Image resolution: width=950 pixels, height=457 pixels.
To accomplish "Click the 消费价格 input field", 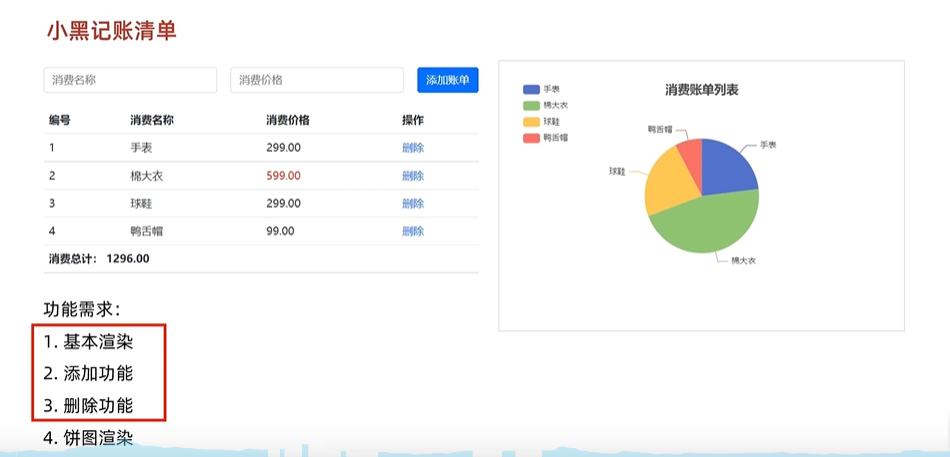I will point(317,80).
